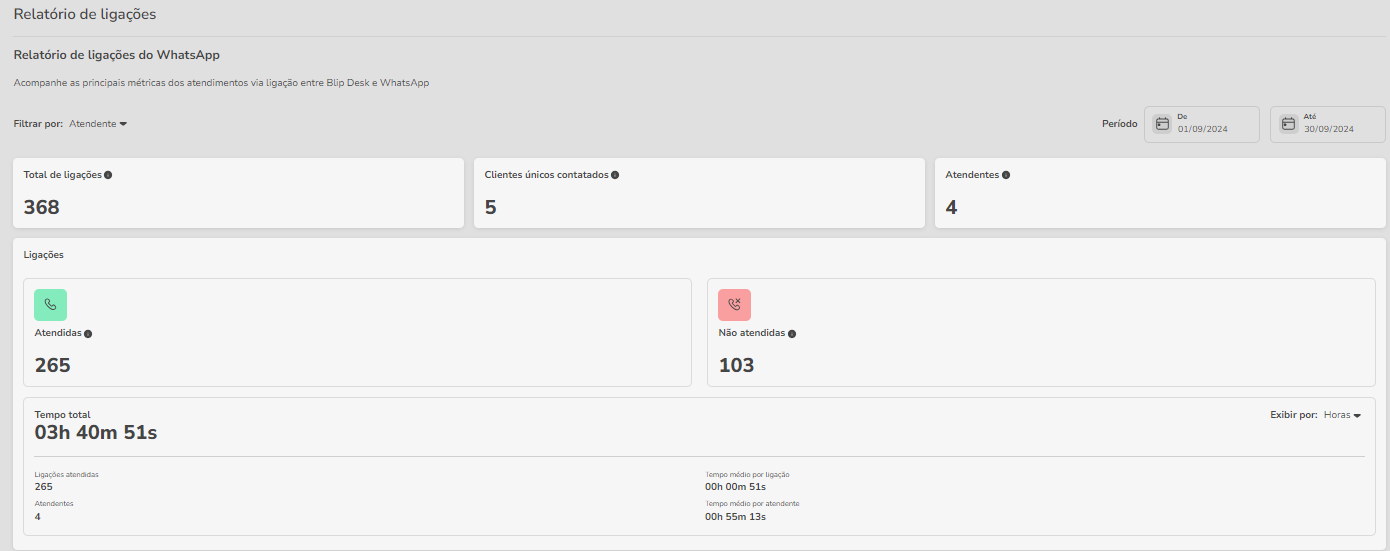This screenshot has width=1390, height=551.
Task: Click the Atendidas count 265
Action: tap(53, 365)
